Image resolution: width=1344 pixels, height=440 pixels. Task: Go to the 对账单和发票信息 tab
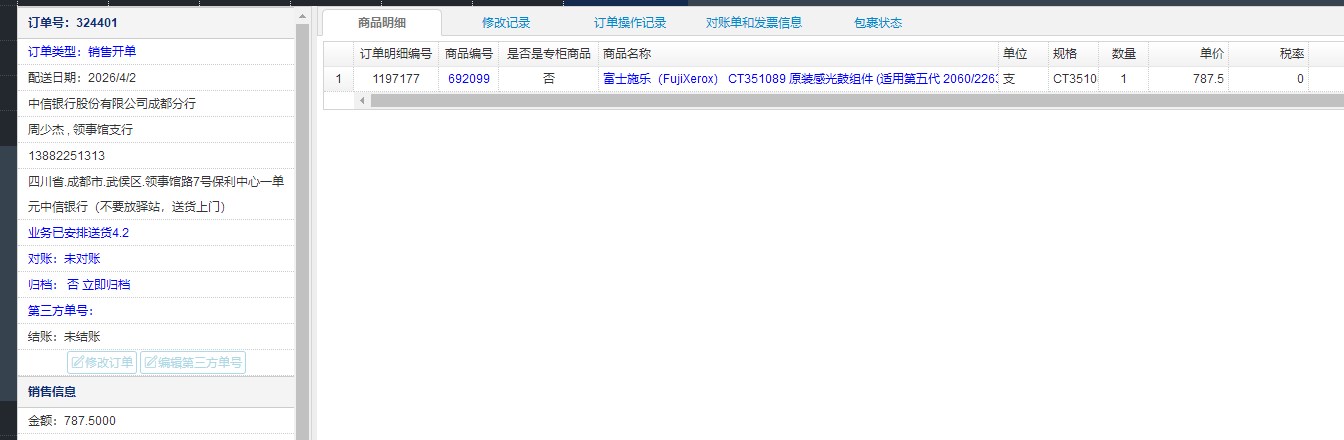(x=753, y=23)
